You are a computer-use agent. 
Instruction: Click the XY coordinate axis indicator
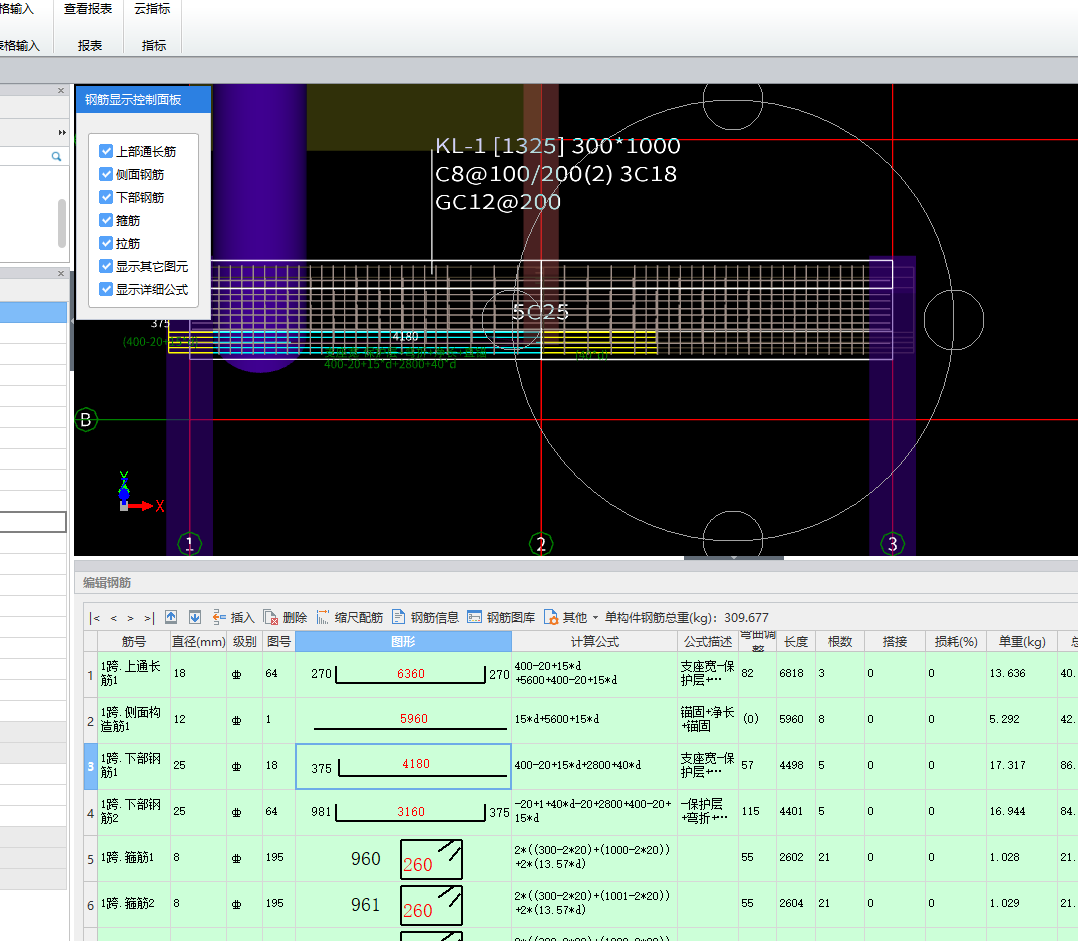click(x=140, y=493)
